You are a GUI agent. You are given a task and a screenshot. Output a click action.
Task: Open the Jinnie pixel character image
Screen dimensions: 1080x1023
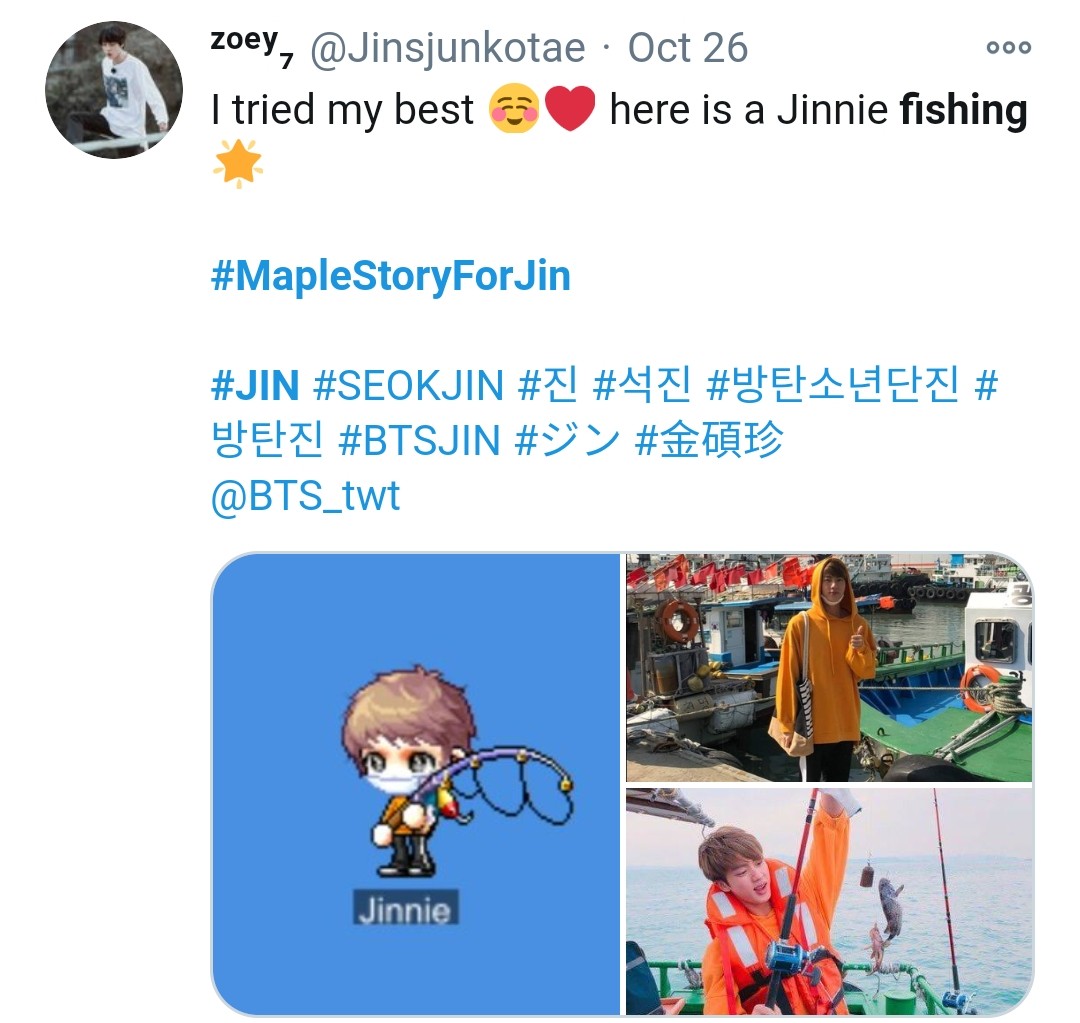(x=416, y=784)
